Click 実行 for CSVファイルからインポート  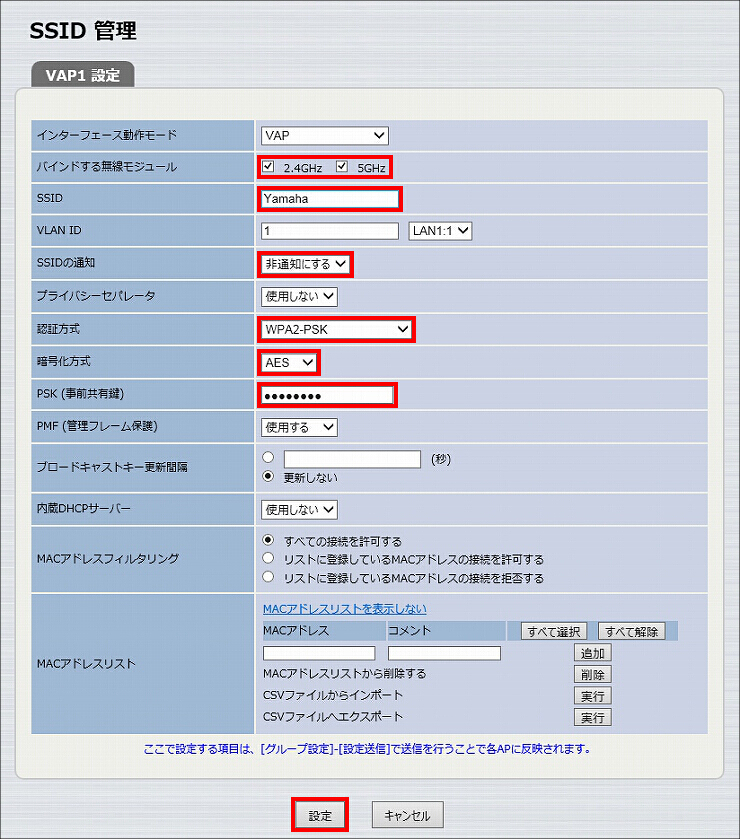pyautogui.click(x=592, y=696)
